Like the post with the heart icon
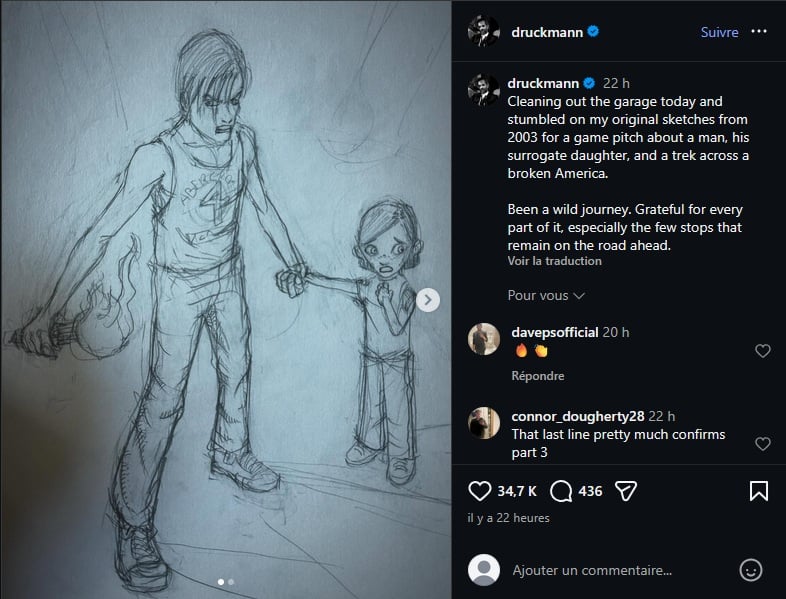The width and height of the screenshot is (786, 599). 481,491
